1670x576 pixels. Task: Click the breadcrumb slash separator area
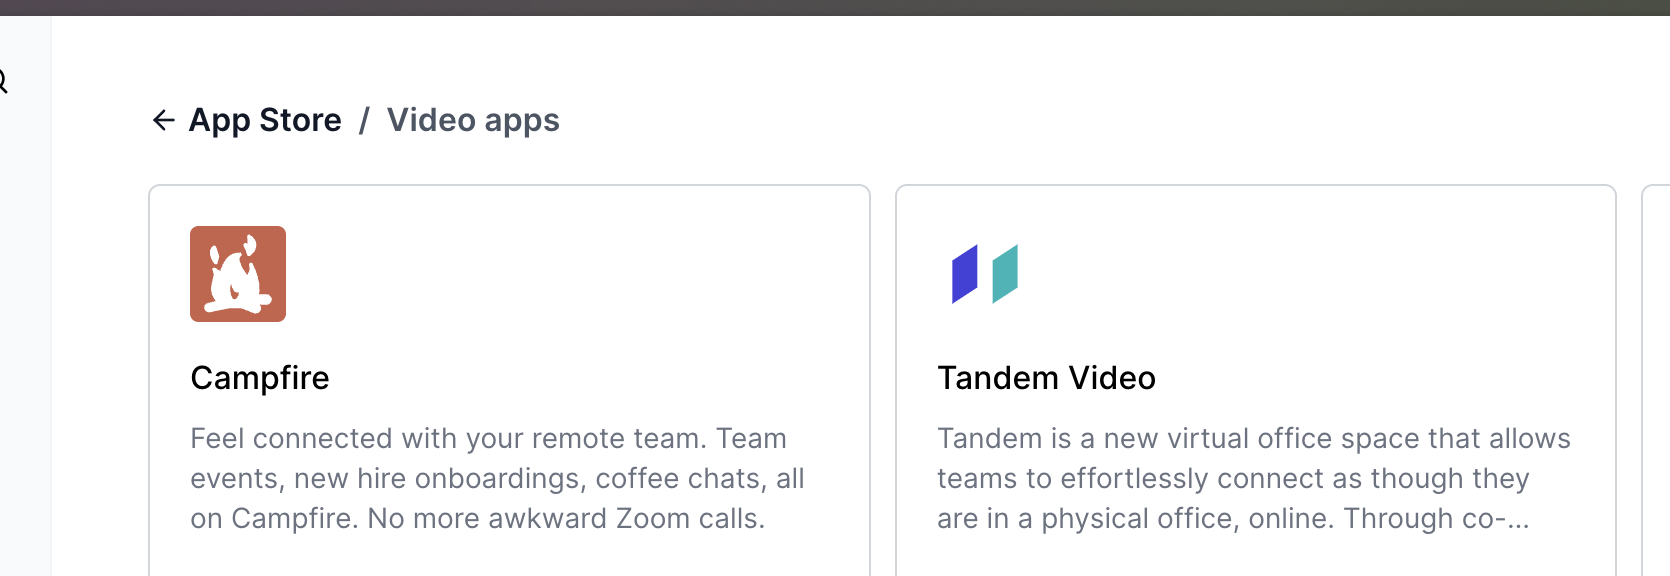pyautogui.click(x=364, y=119)
